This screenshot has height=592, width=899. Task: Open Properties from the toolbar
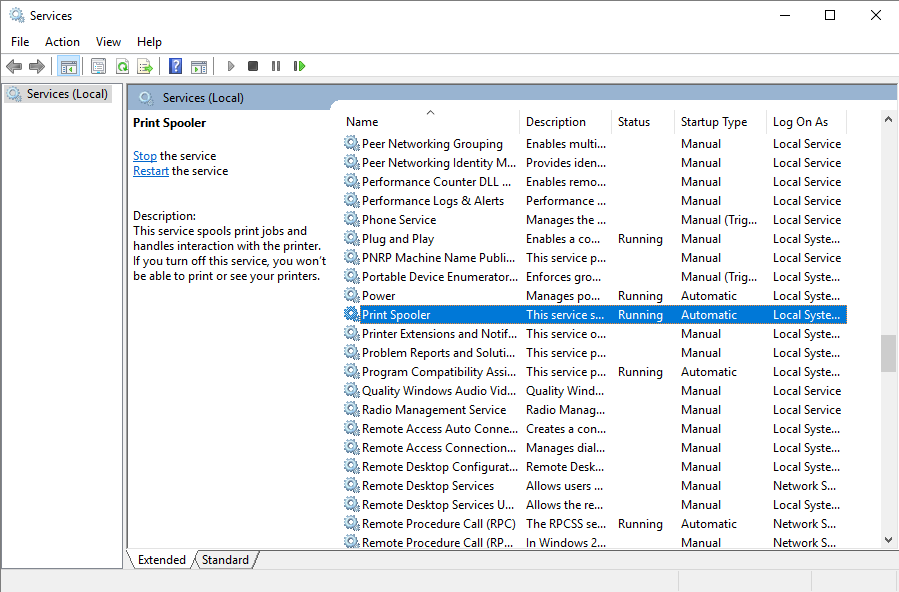point(98,67)
